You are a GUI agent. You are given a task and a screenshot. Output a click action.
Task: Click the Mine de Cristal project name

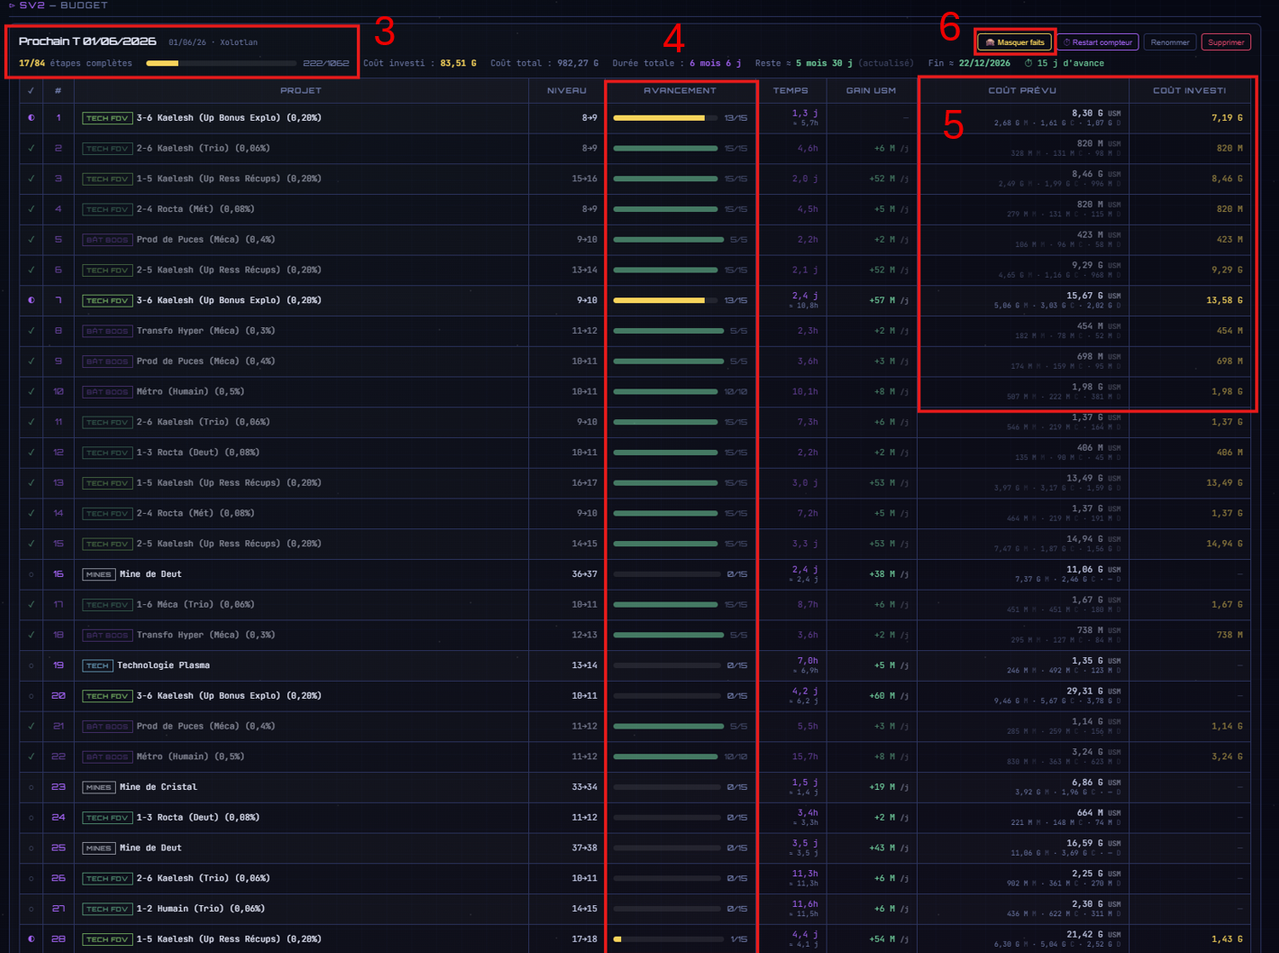click(x=158, y=787)
